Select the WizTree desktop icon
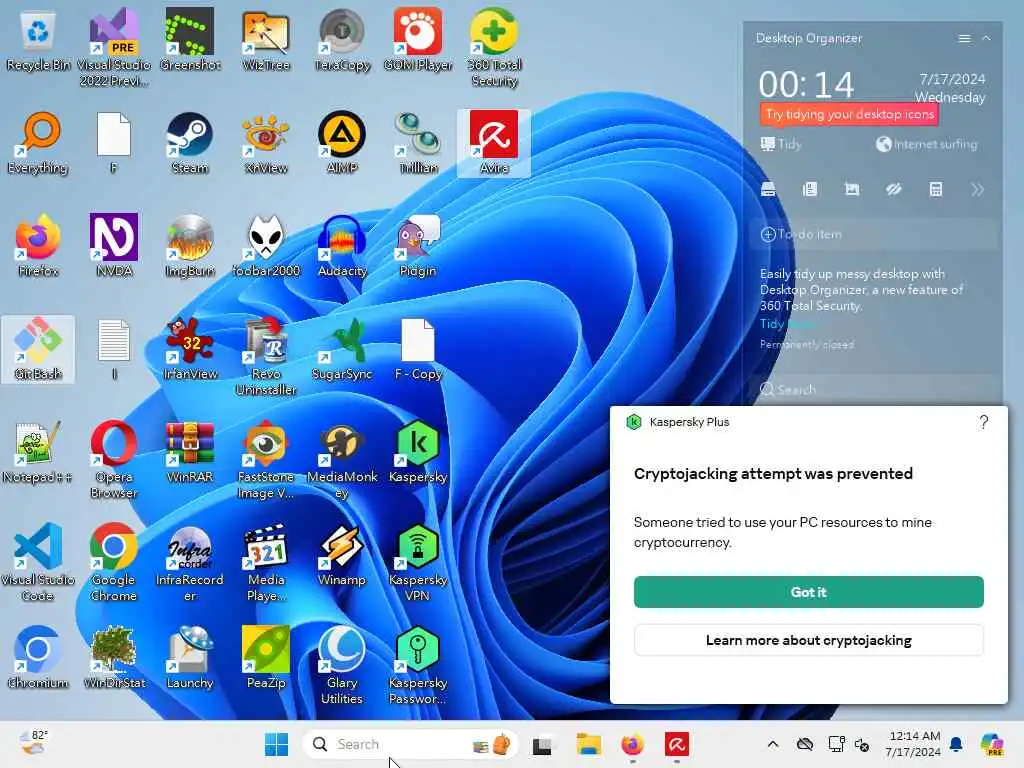Screen dimensions: 1024x768 coord(266,40)
